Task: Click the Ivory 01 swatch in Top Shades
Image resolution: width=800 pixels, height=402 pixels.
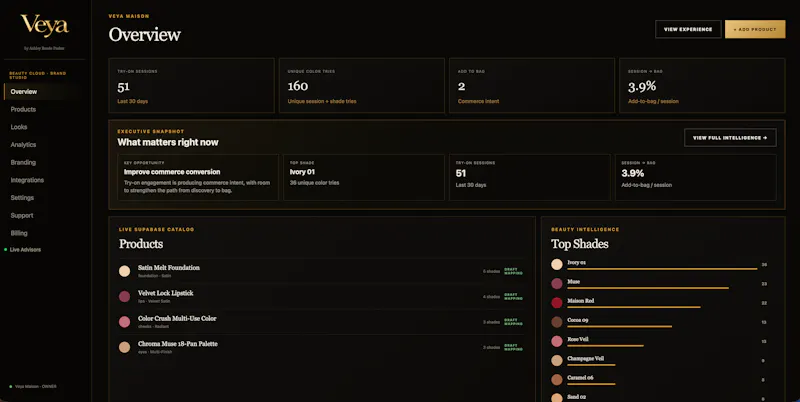Action: [x=557, y=264]
